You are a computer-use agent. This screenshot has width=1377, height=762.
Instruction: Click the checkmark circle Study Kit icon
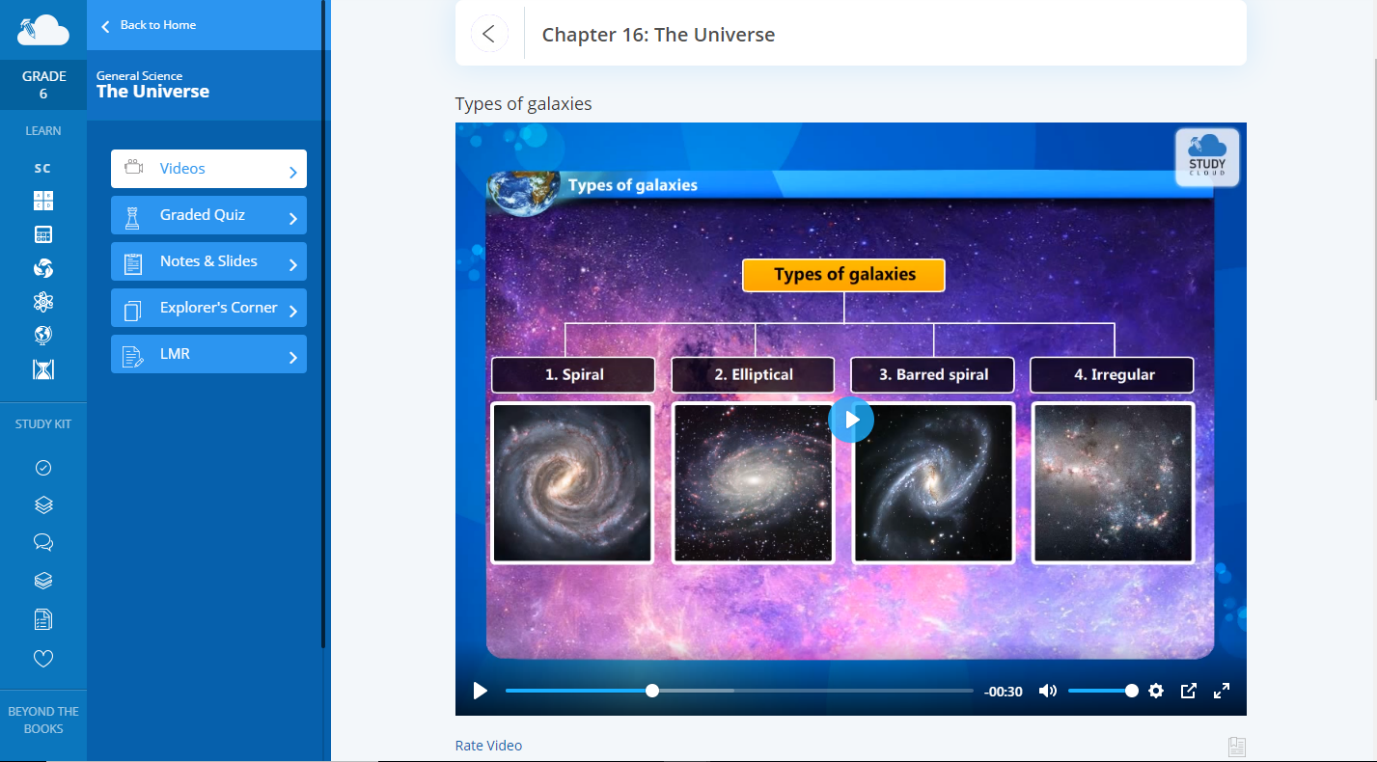43,468
